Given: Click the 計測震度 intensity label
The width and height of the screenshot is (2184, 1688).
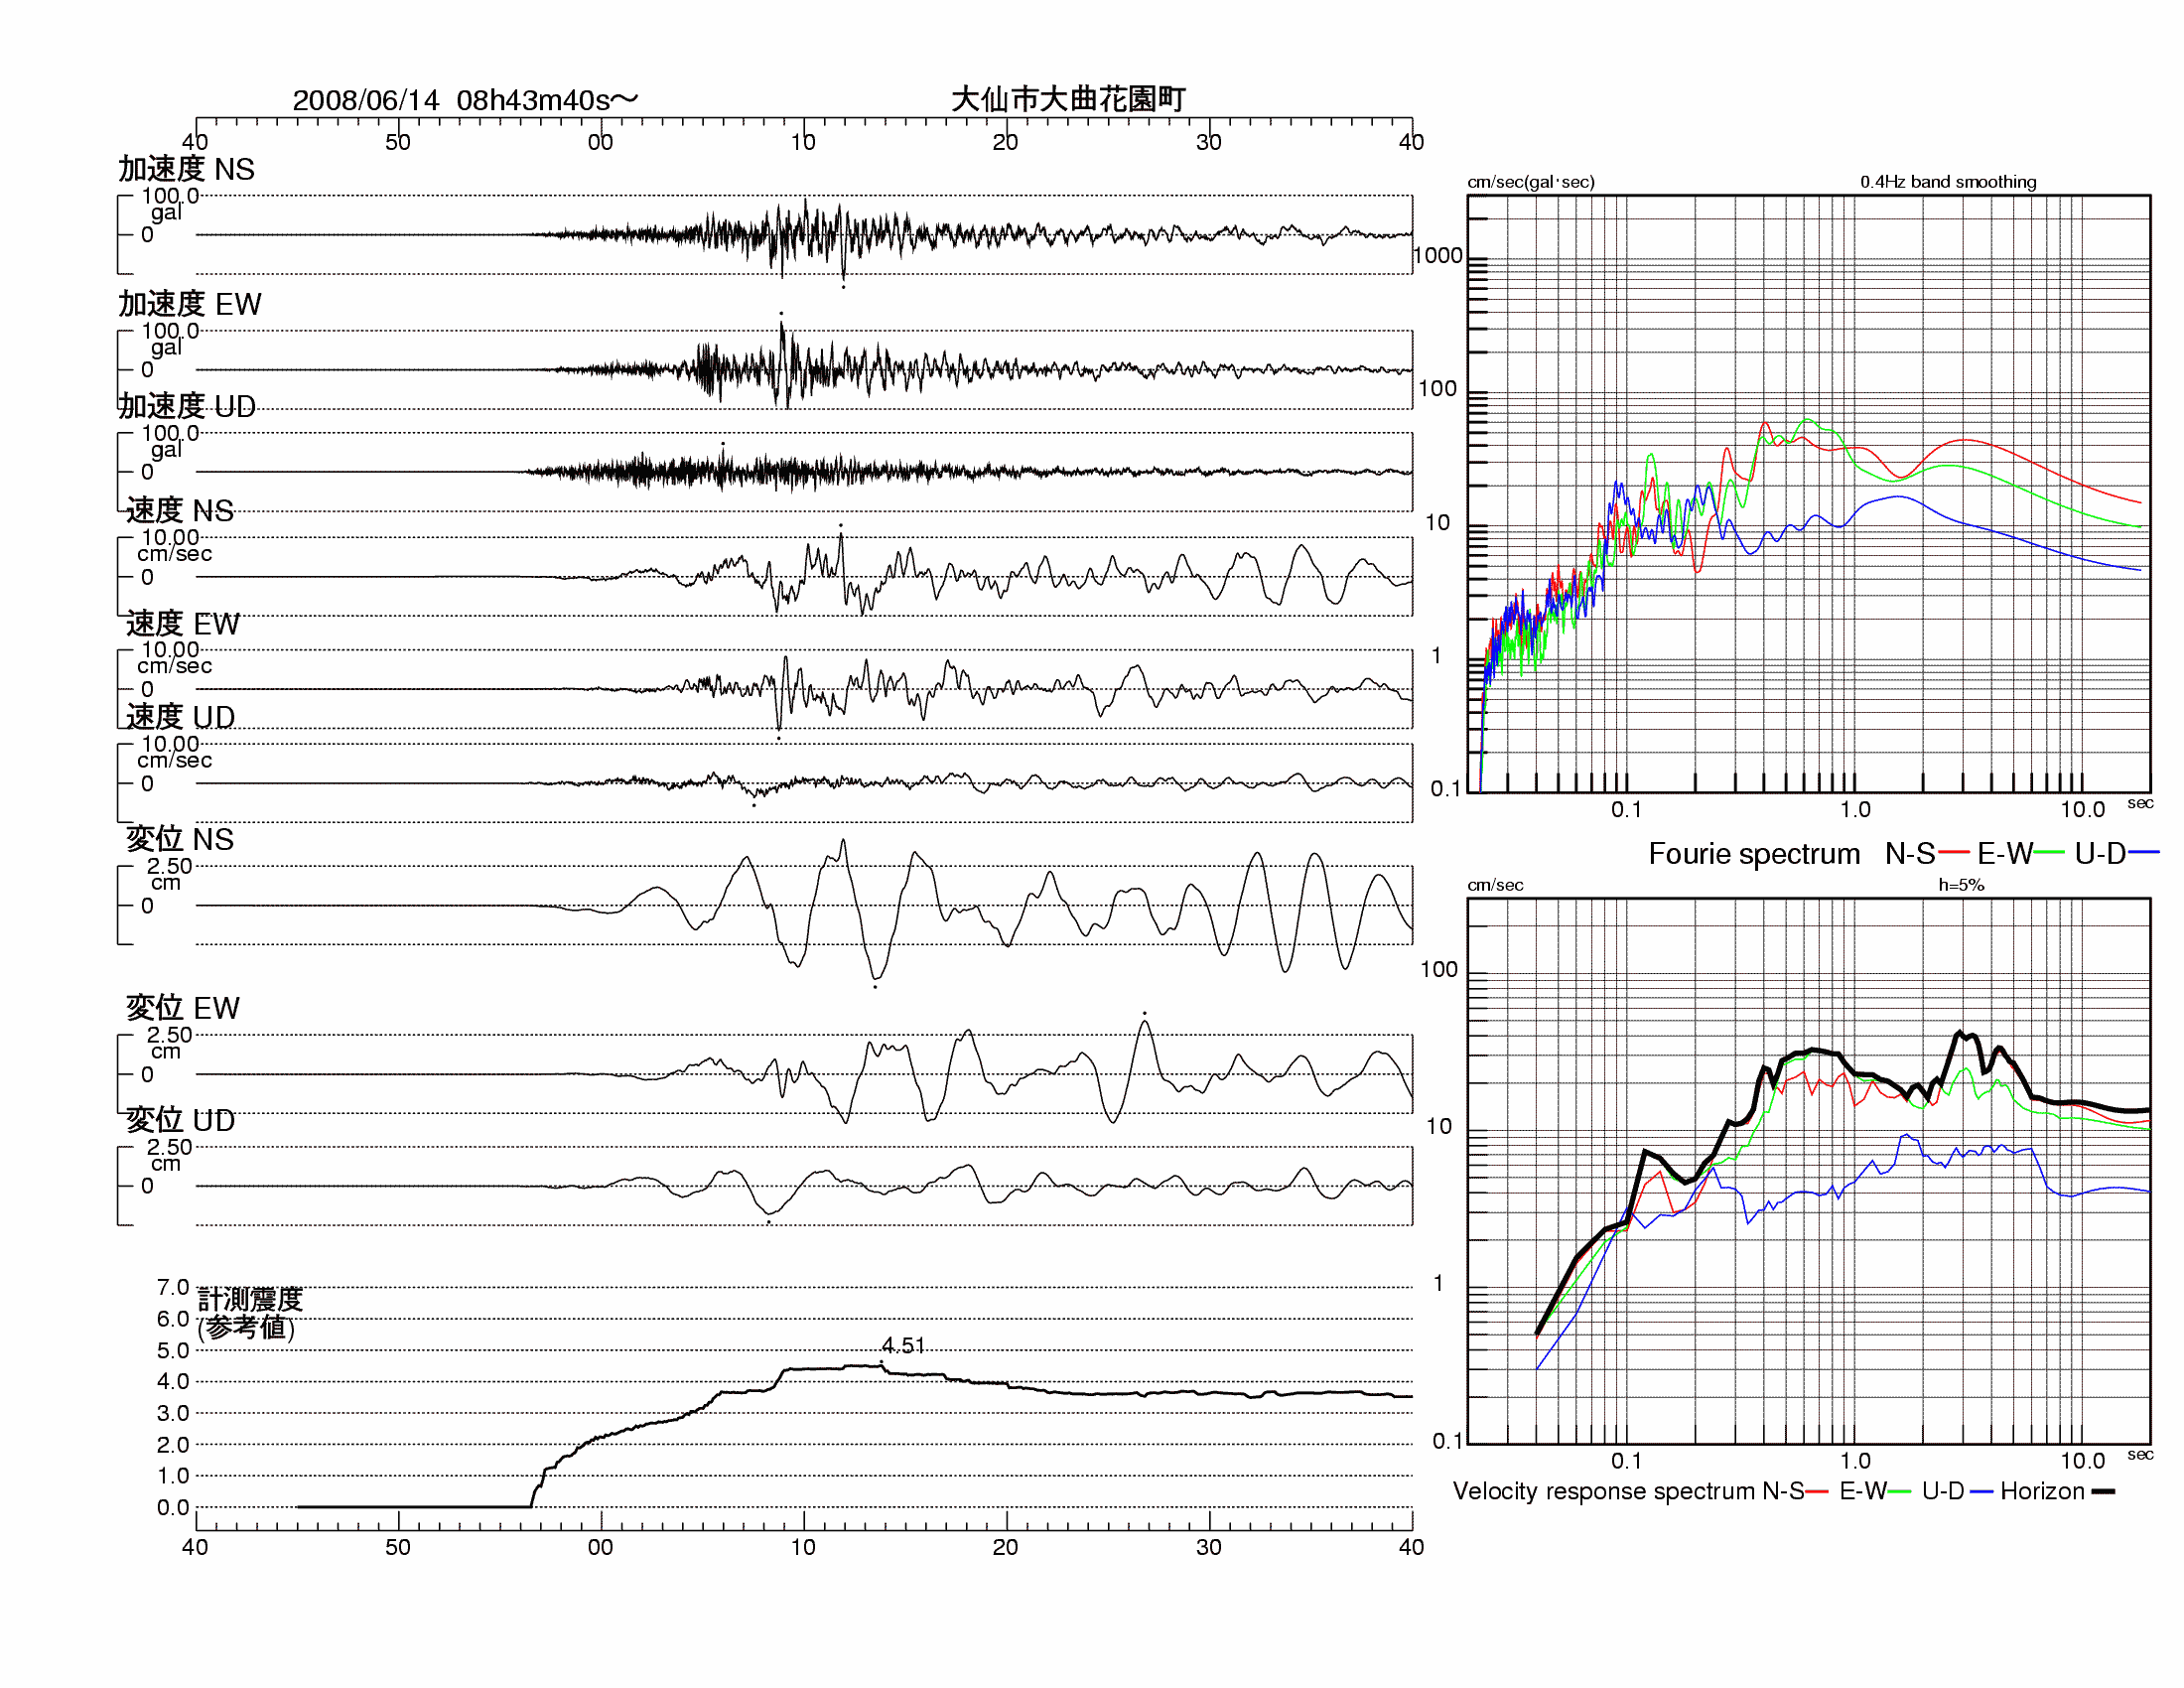Looking at the screenshot, I should point(250,1300).
